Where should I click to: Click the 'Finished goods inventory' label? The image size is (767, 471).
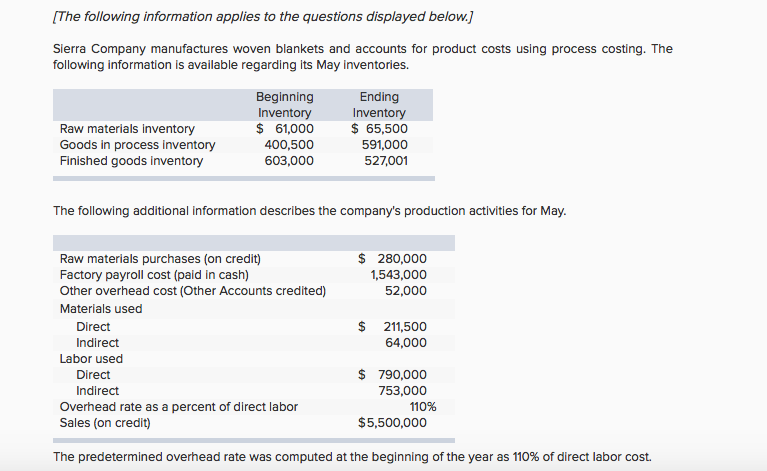pos(131,161)
